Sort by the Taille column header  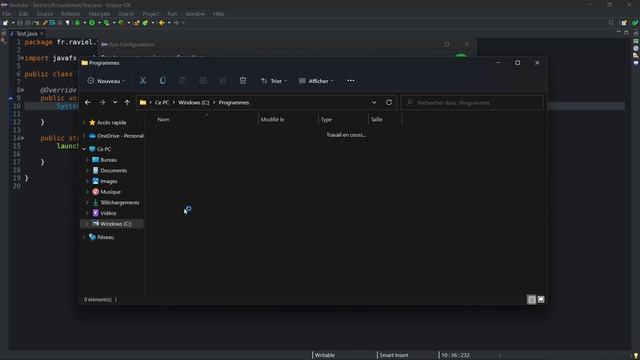coord(385,120)
